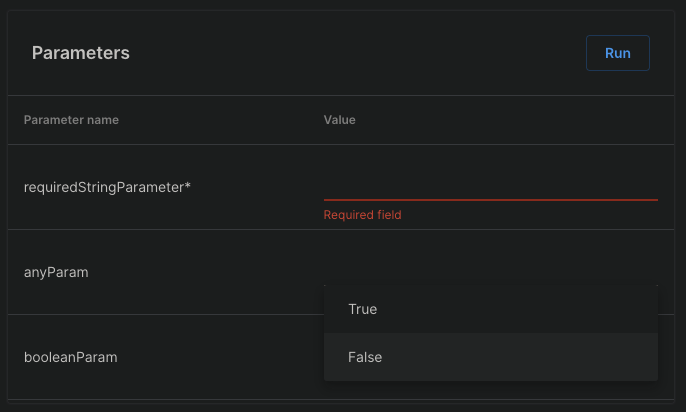Click the red underline of the required input
This screenshot has width=686, height=412.
(490, 200)
